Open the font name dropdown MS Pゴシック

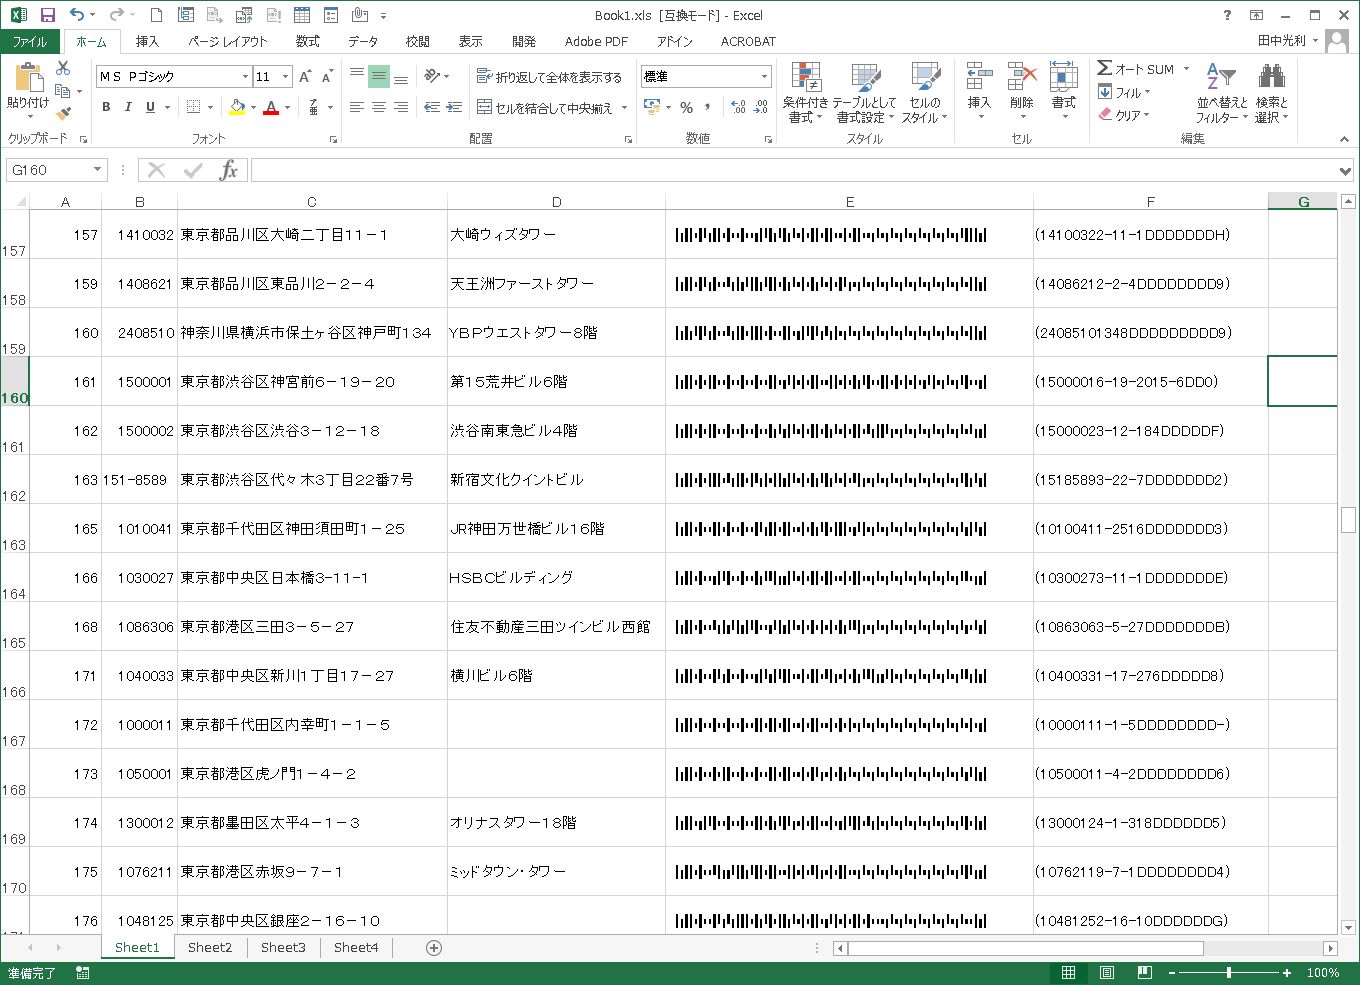click(x=245, y=77)
